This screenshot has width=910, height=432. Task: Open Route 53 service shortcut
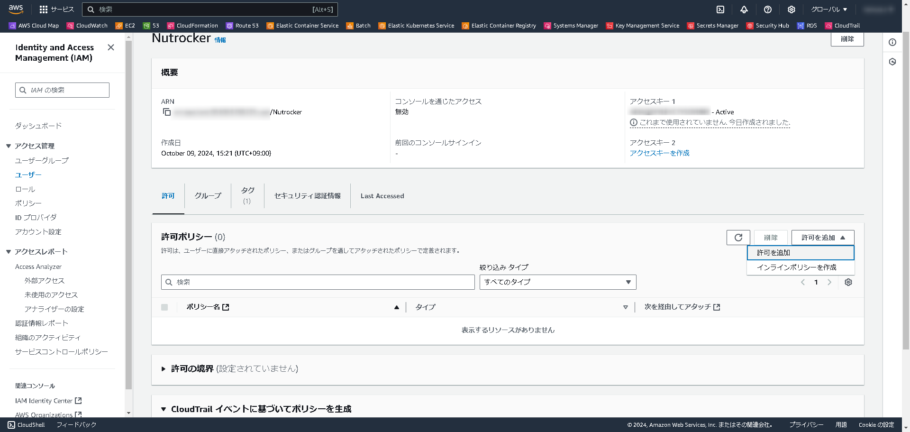(243, 26)
